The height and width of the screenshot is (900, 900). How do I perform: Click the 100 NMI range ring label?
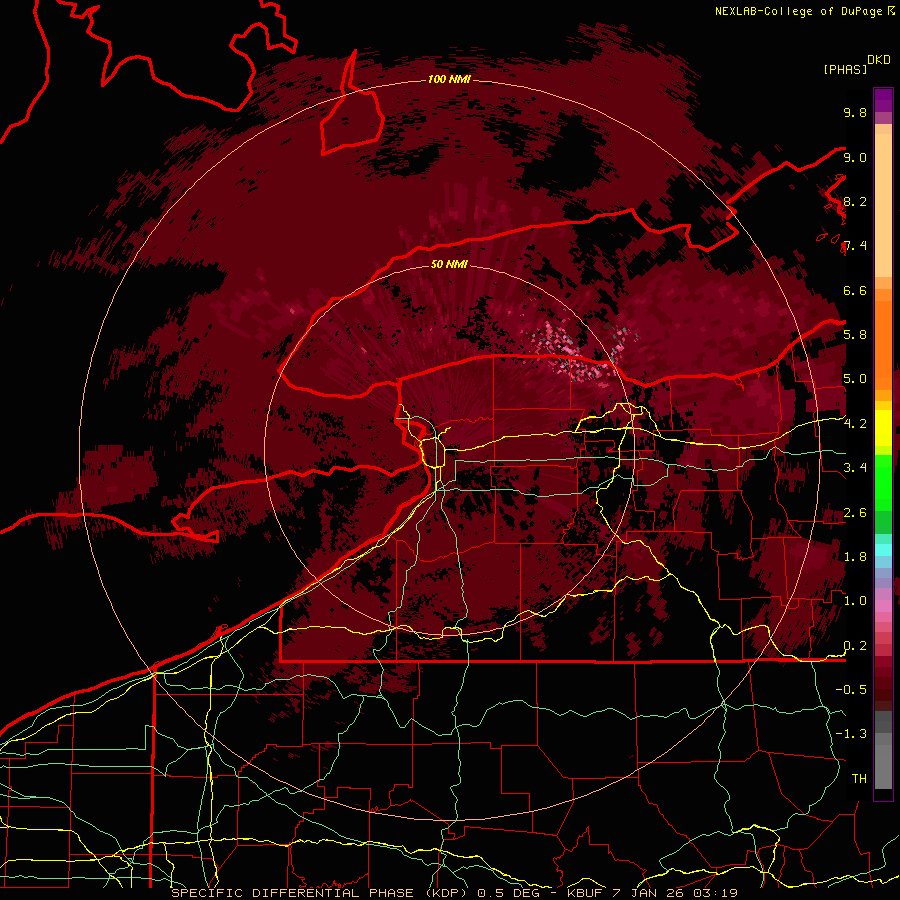click(x=449, y=79)
